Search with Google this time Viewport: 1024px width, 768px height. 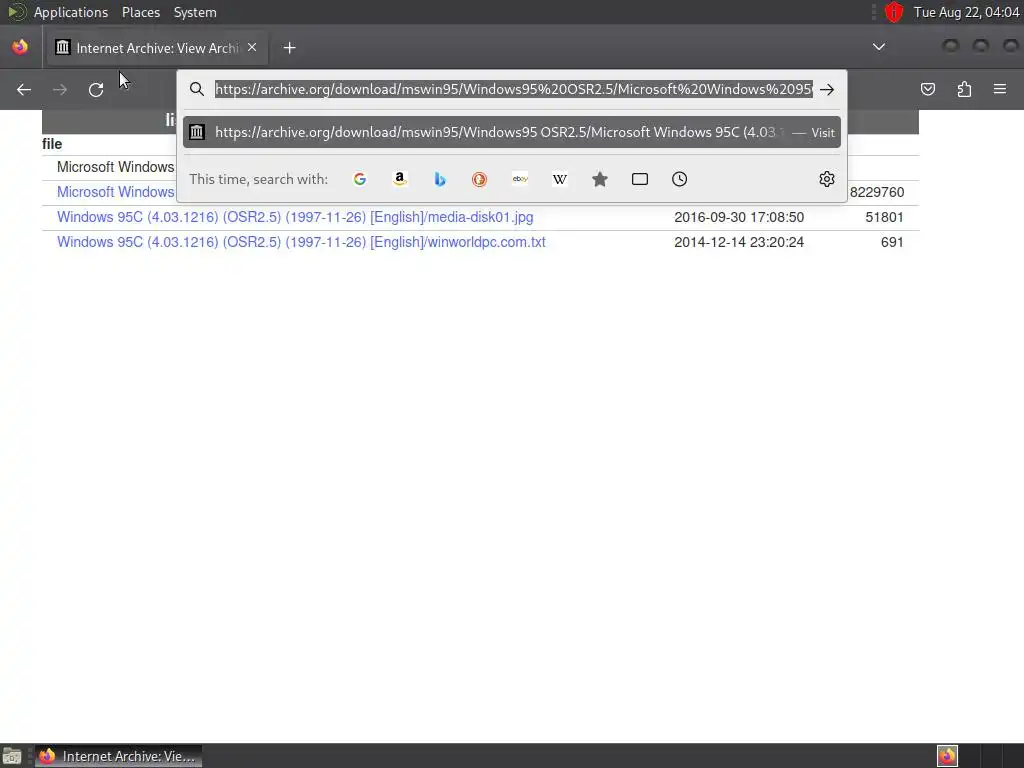point(360,179)
